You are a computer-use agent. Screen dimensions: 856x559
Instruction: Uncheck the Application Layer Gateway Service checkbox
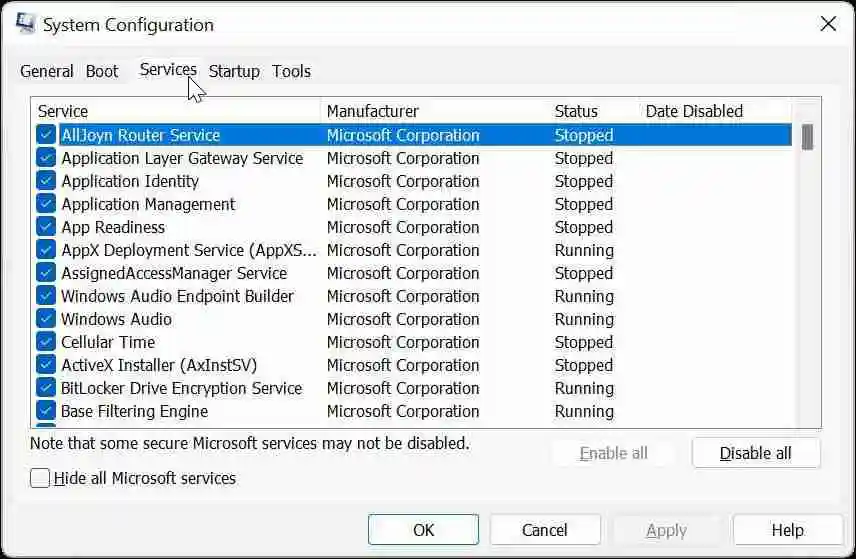pos(46,158)
